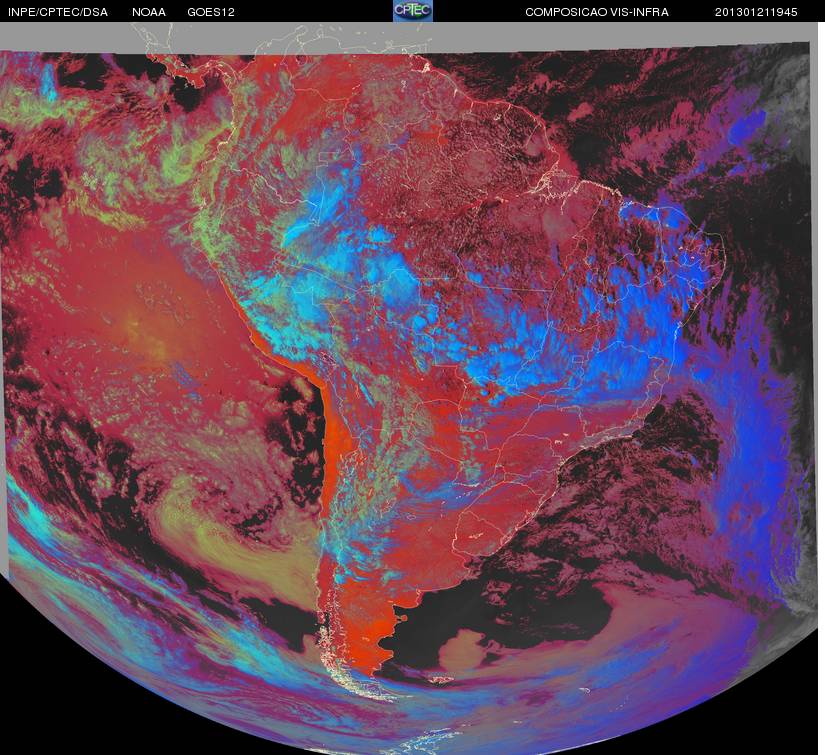Click the NOAA label in header
Screen dimensions: 825x755
click(149, 12)
